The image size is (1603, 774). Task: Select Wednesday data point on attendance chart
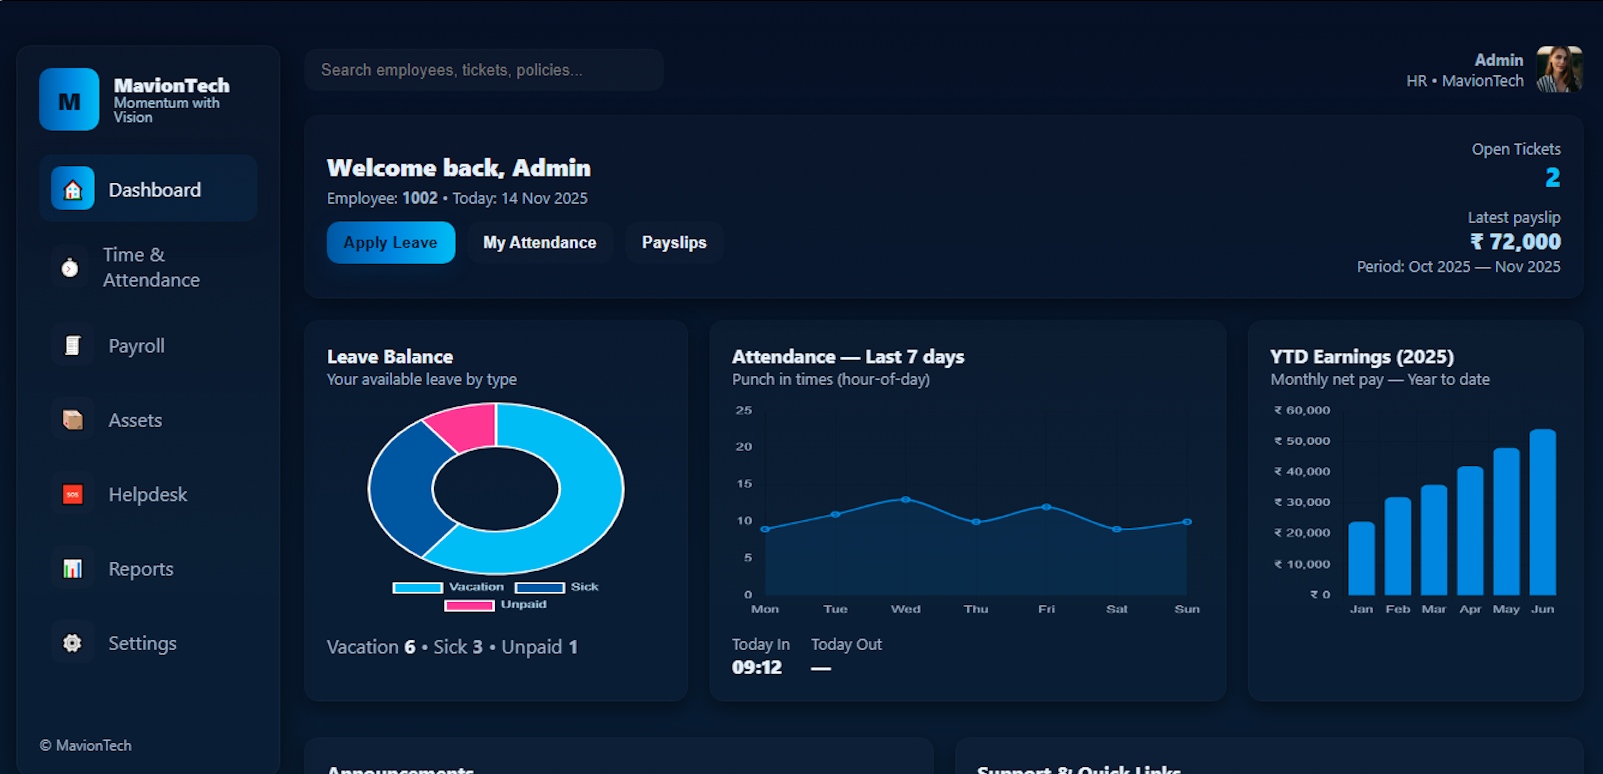pos(906,499)
